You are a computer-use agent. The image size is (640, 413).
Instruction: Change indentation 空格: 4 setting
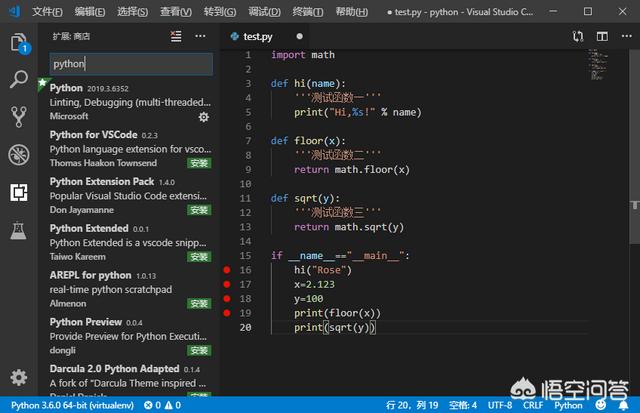(x=462, y=405)
